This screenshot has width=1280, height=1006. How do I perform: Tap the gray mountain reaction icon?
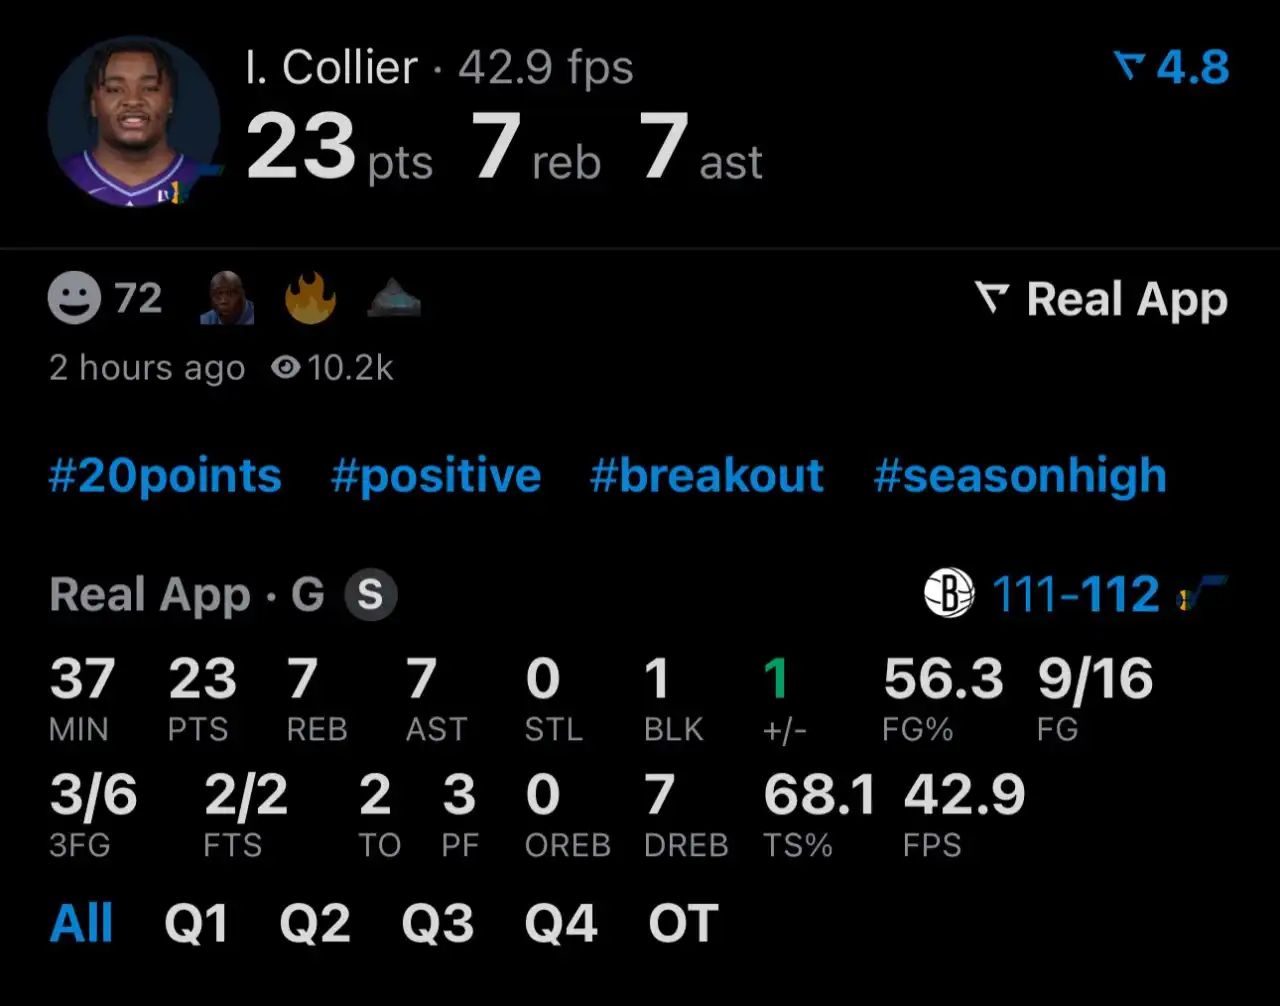(394, 299)
